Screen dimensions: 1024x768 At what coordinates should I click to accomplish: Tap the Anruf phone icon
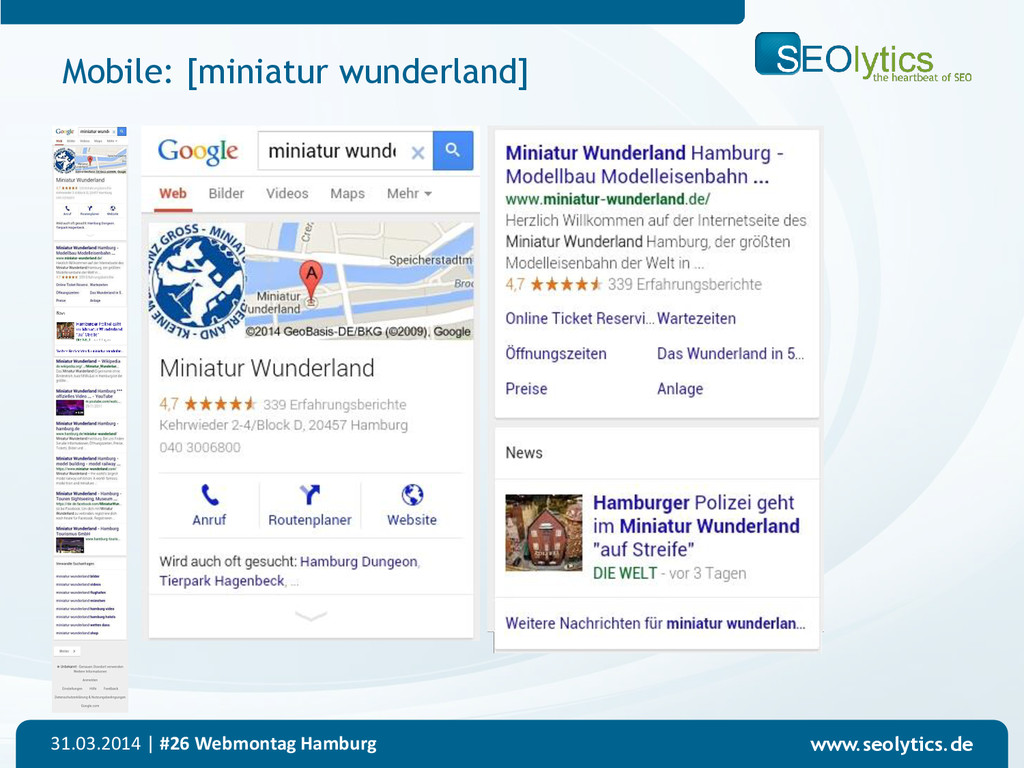pos(209,495)
